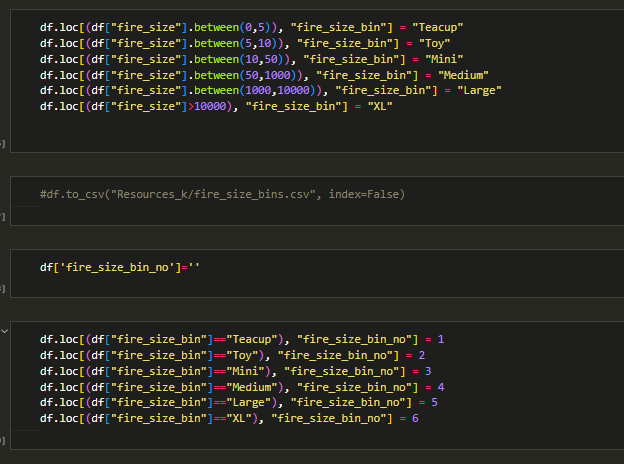Click the line setting fire_size_bin_no = 2
624x464 pixels.
232,355
